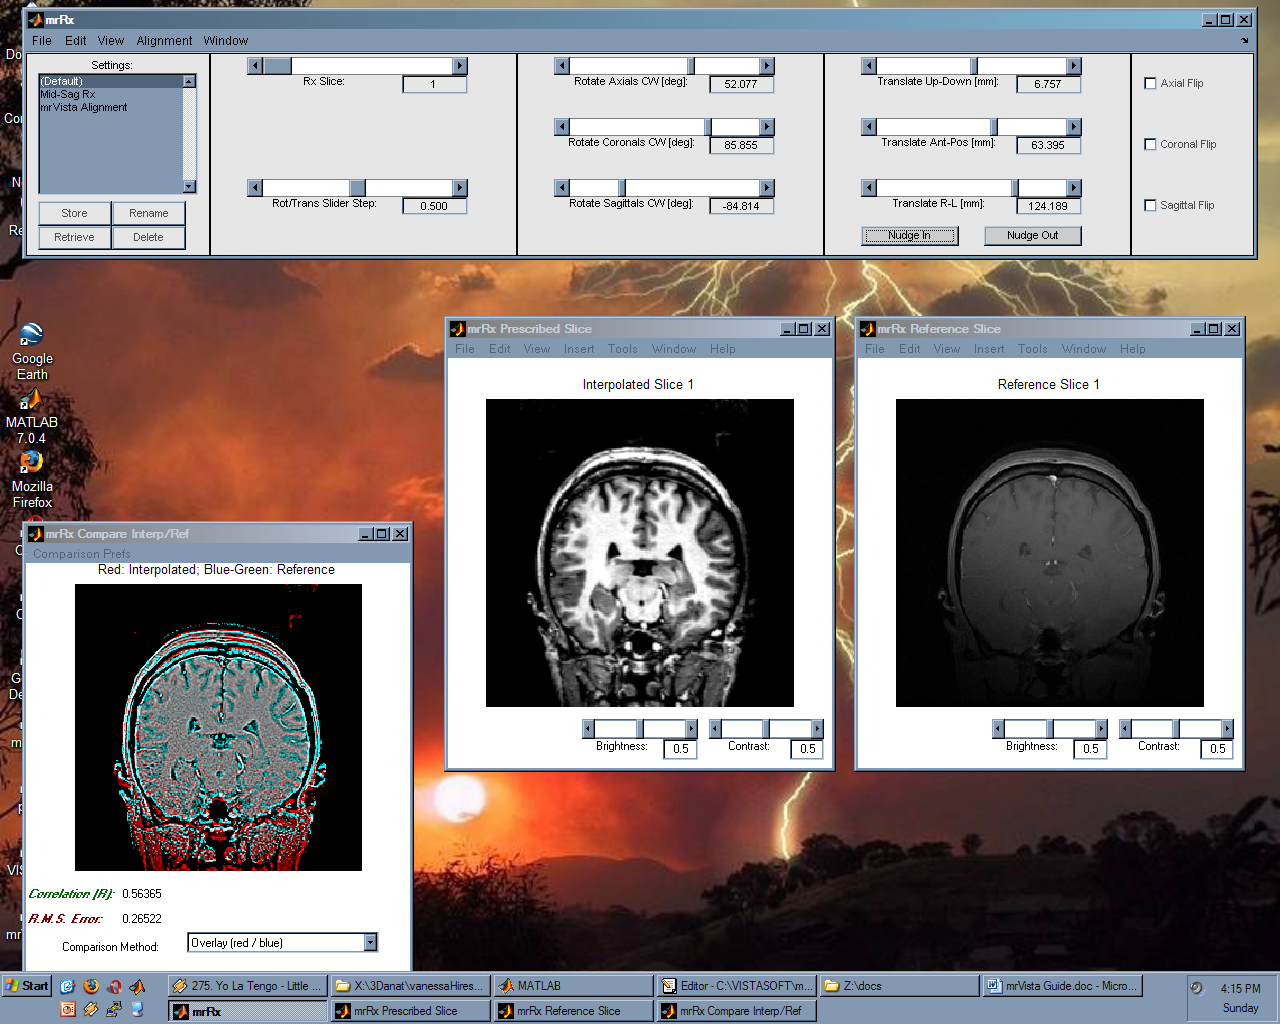
Task: Open Google Earth desktop icon
Action: (31, 336)
